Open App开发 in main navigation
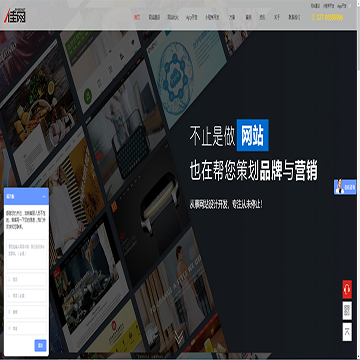The width and height of the screenshot is (360, 360). pyautogui.click(x=192, y=17)
